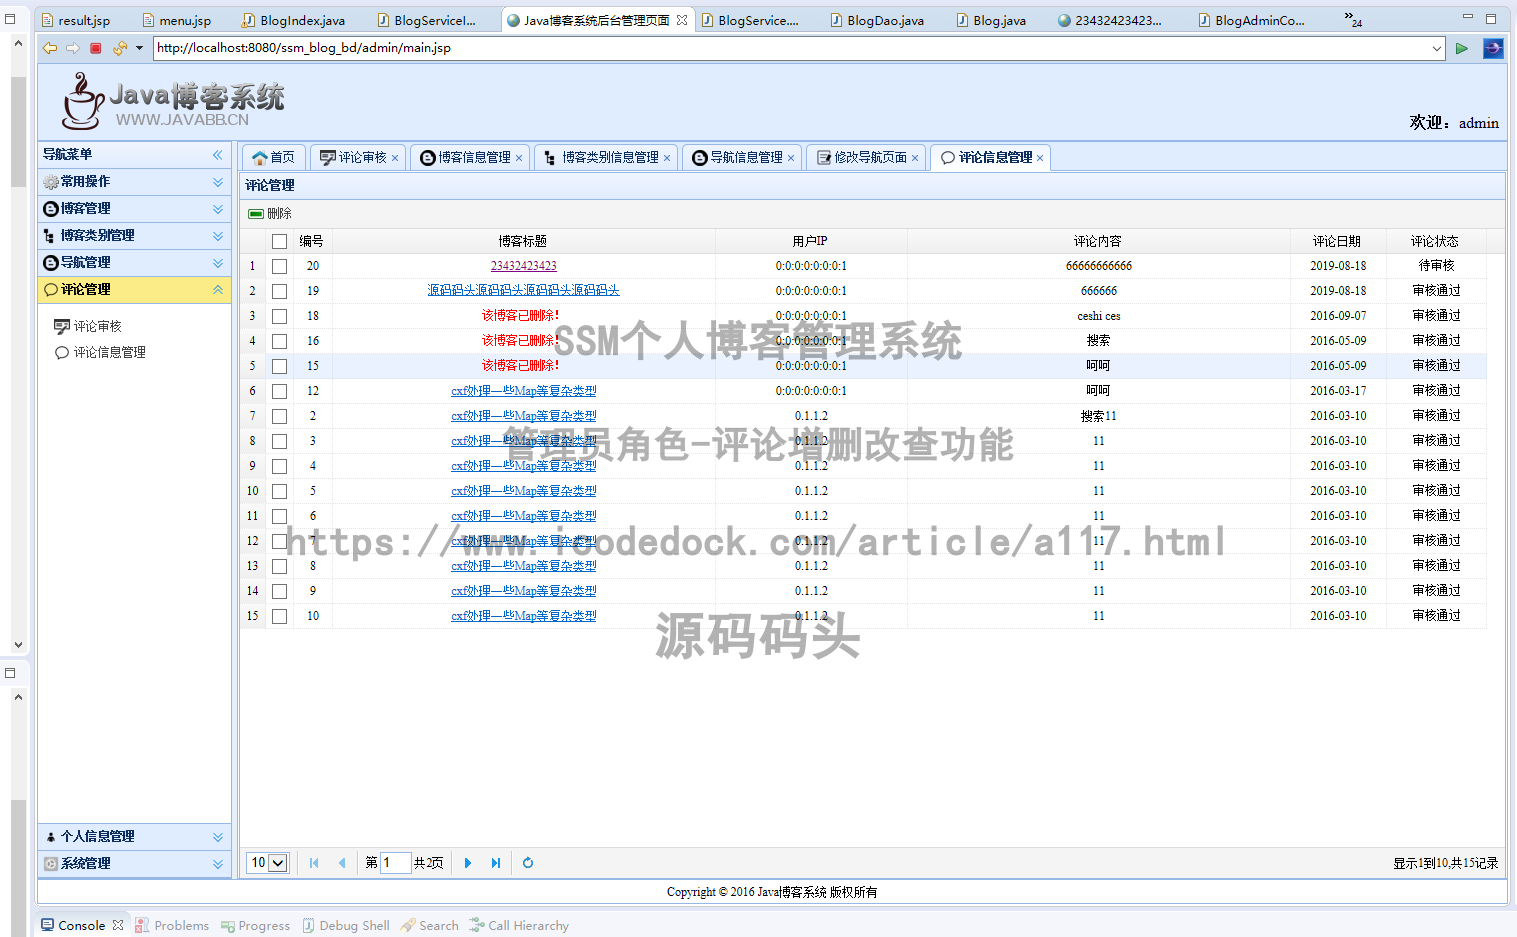Go to last page using the pagination icon

click(497, 862)
